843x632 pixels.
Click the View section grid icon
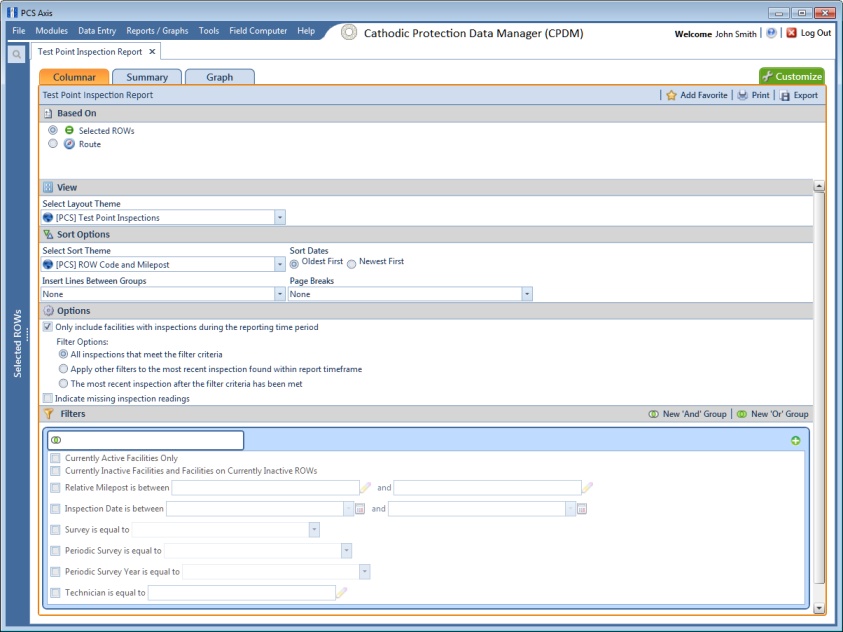pos(48,187)
